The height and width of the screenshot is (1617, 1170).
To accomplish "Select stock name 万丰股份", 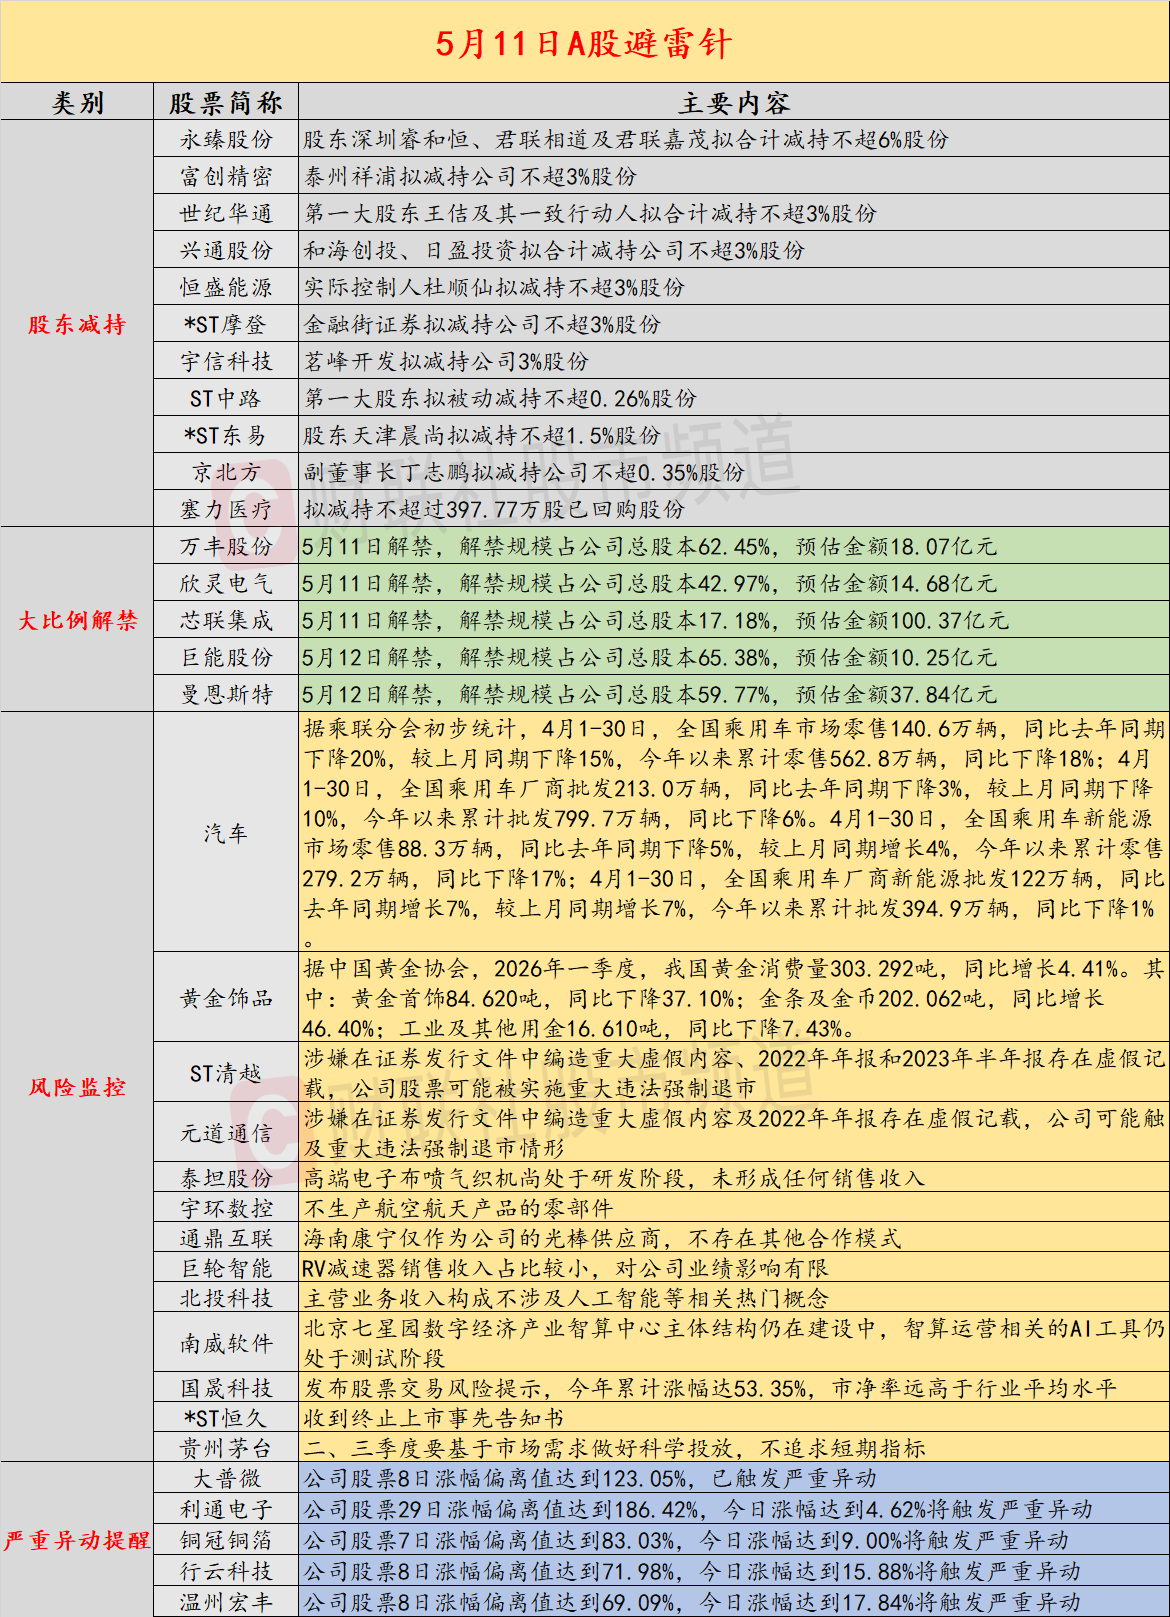I will (226, 547).
